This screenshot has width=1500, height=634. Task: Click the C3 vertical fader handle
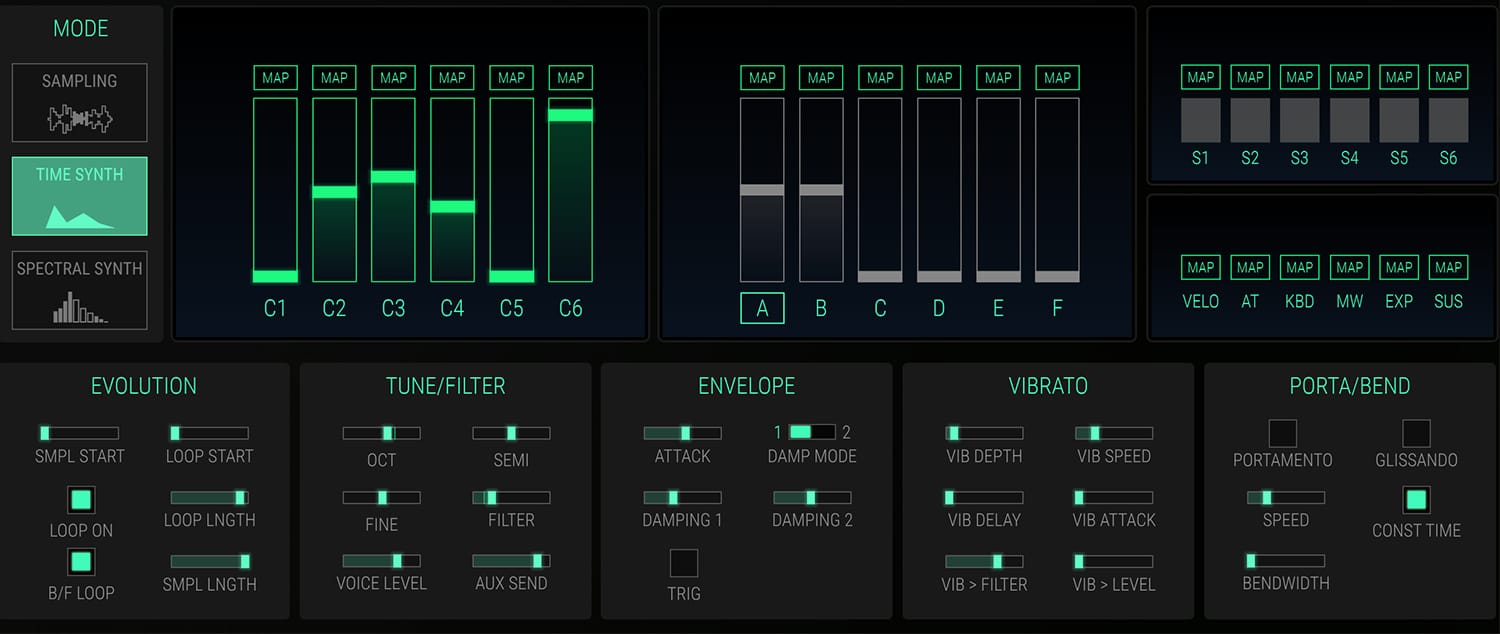[x=393, y=176]
